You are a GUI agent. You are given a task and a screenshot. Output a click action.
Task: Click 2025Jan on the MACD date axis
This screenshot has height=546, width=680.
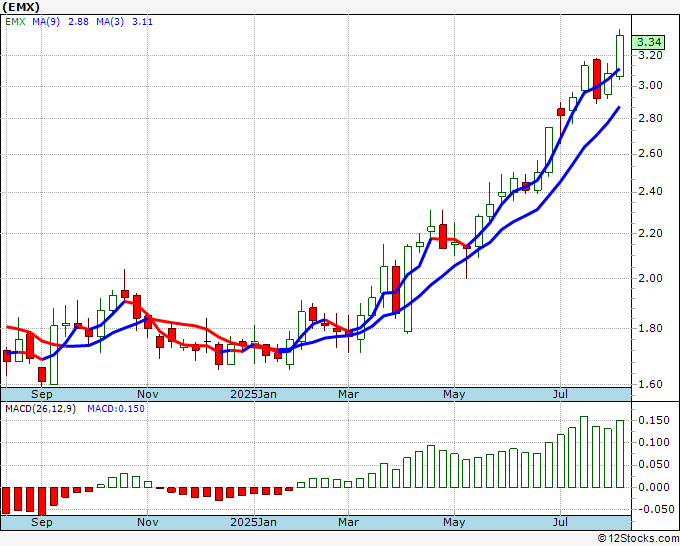(x=254, y=522)
